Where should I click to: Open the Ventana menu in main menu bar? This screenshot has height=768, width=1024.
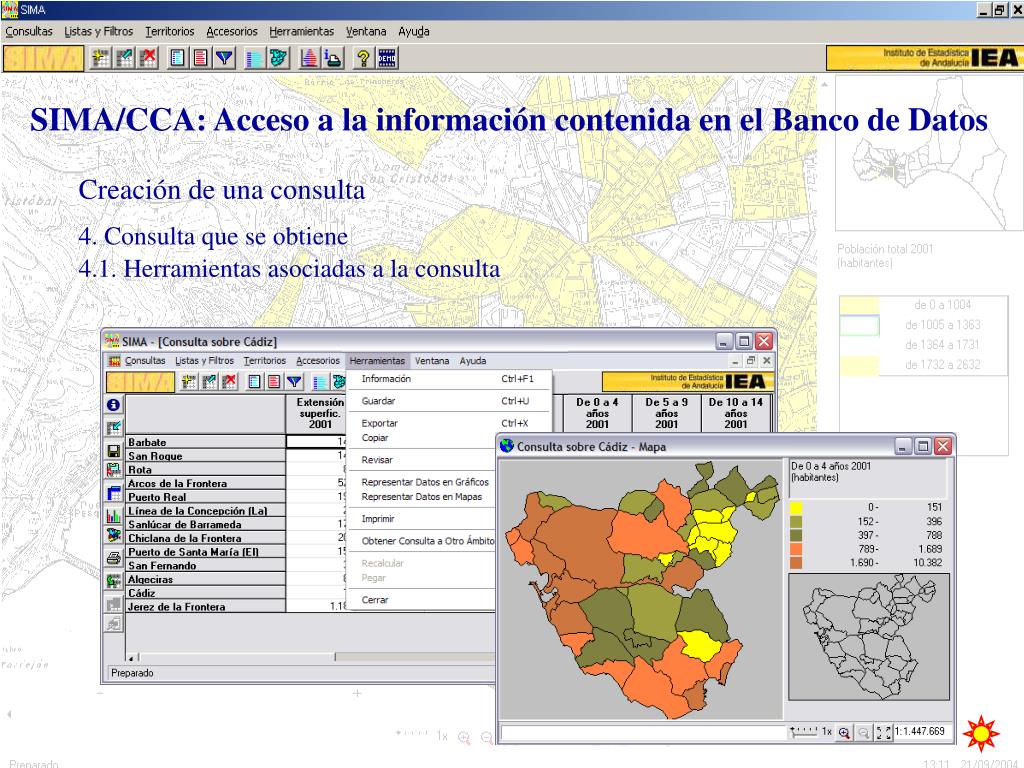point(366,31)
